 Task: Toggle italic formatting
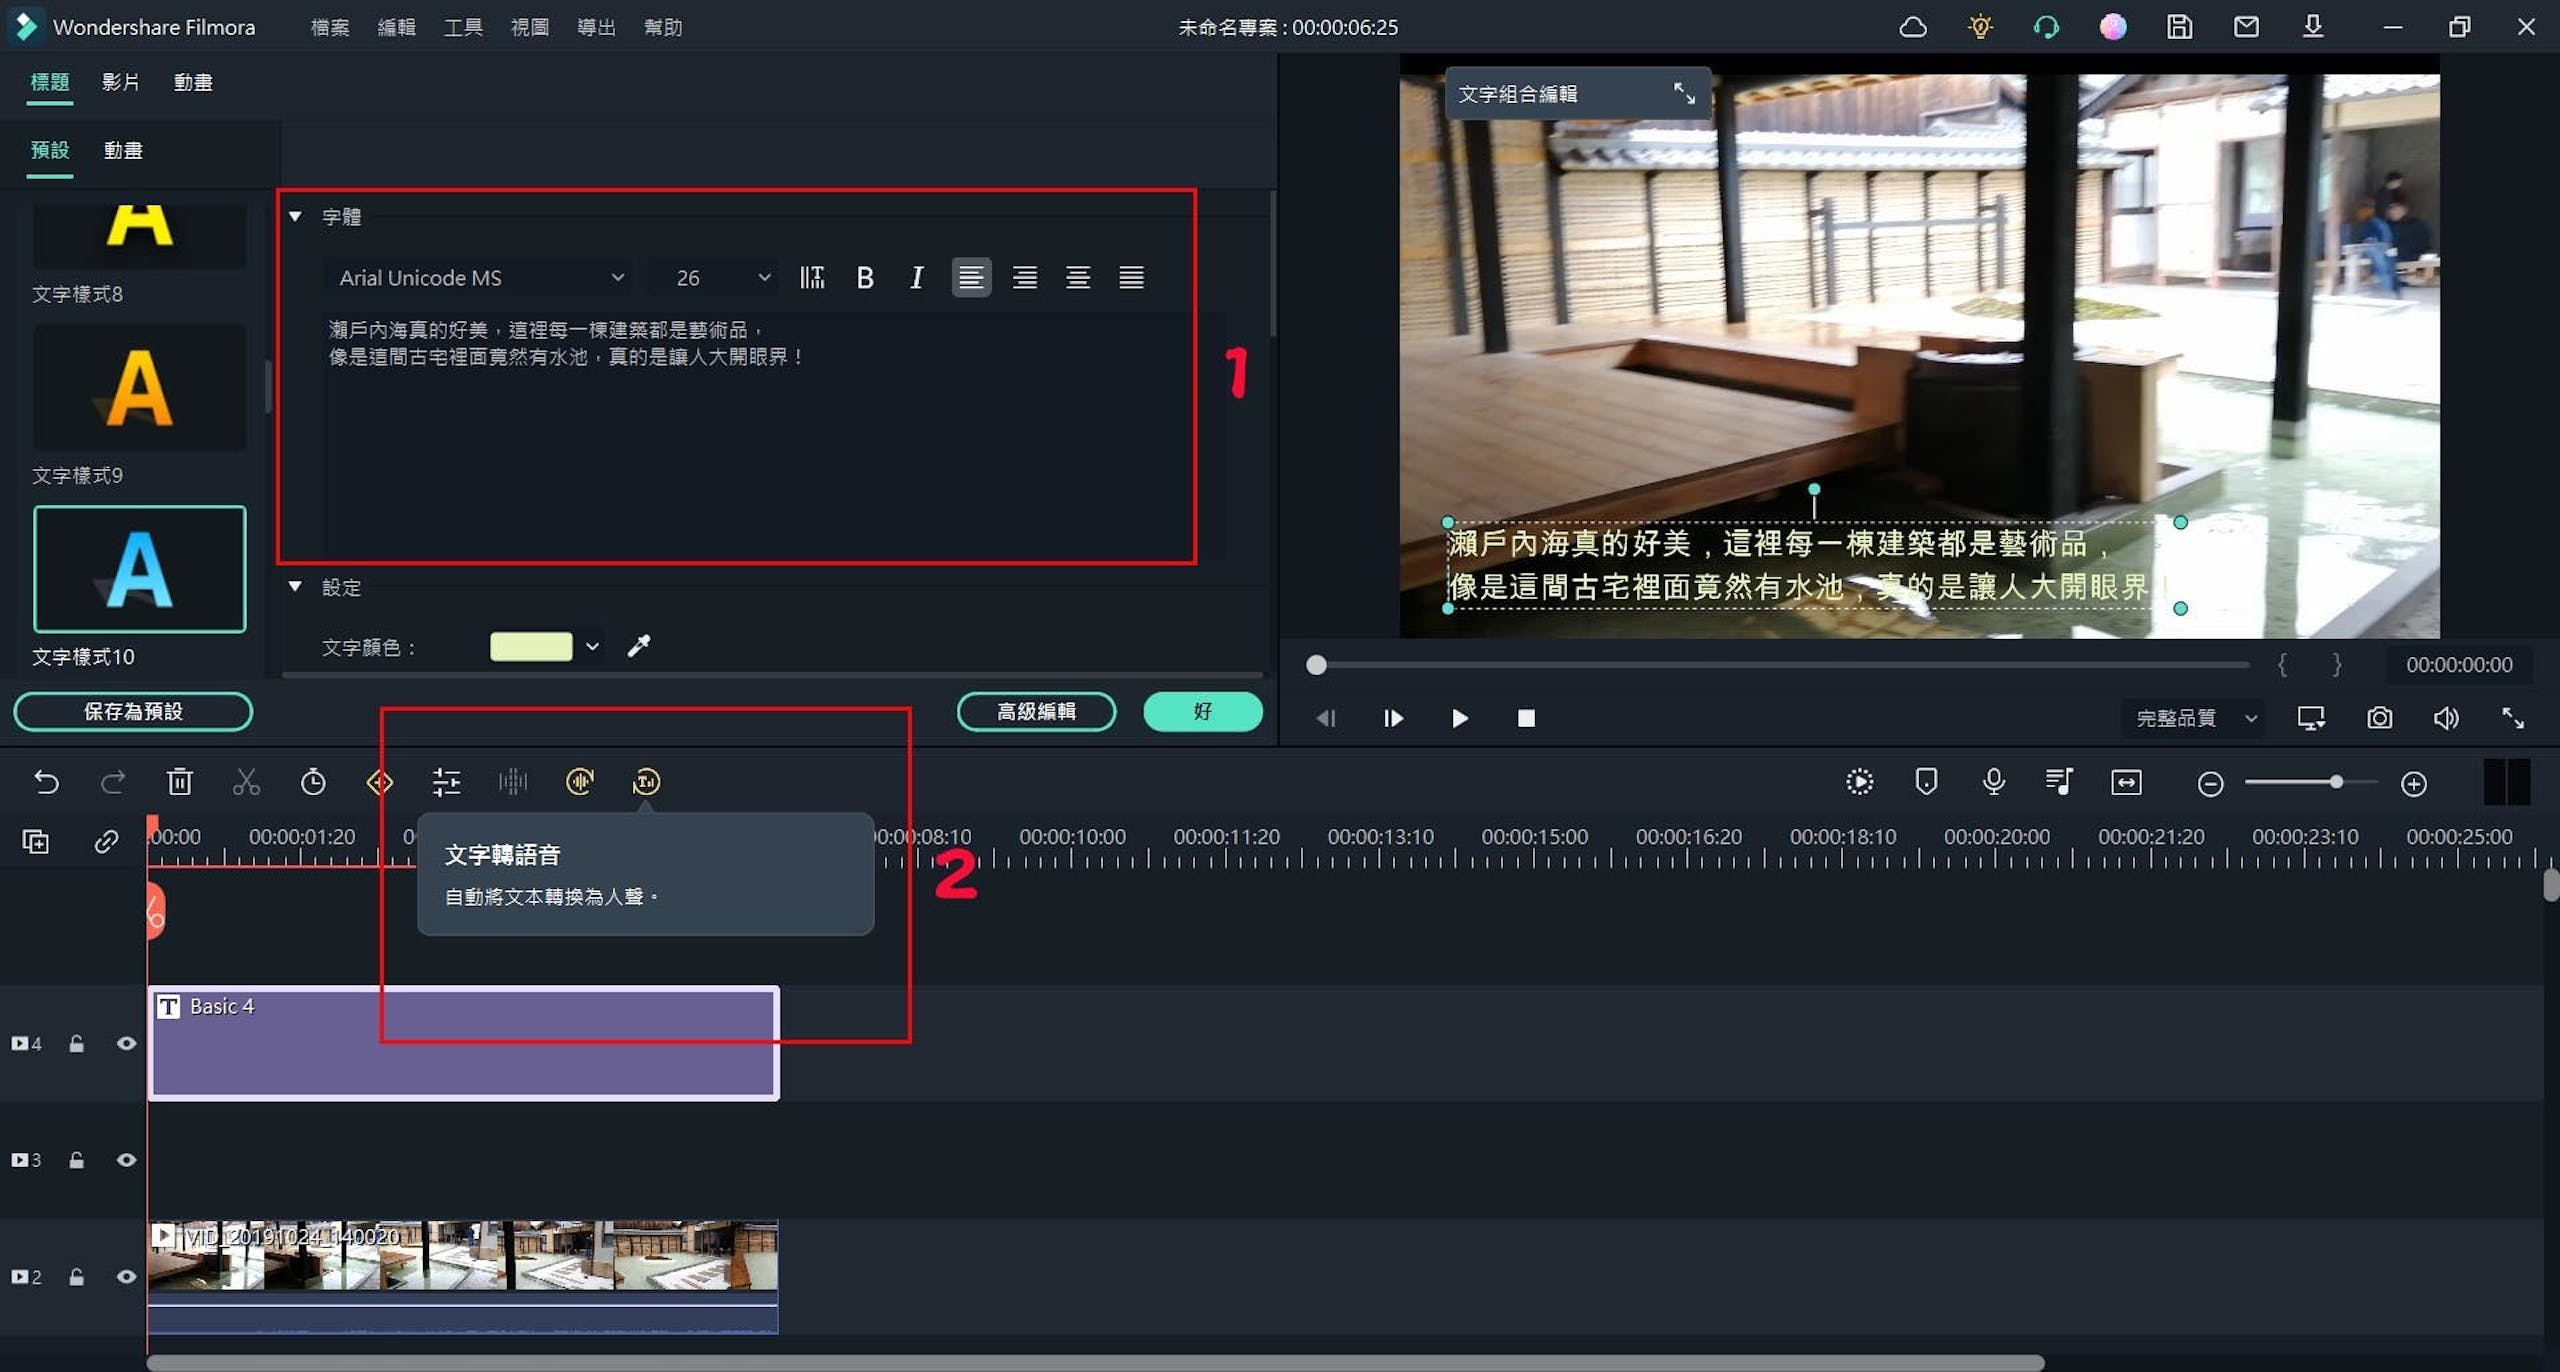pyautogui.click(x=917, y=278)
